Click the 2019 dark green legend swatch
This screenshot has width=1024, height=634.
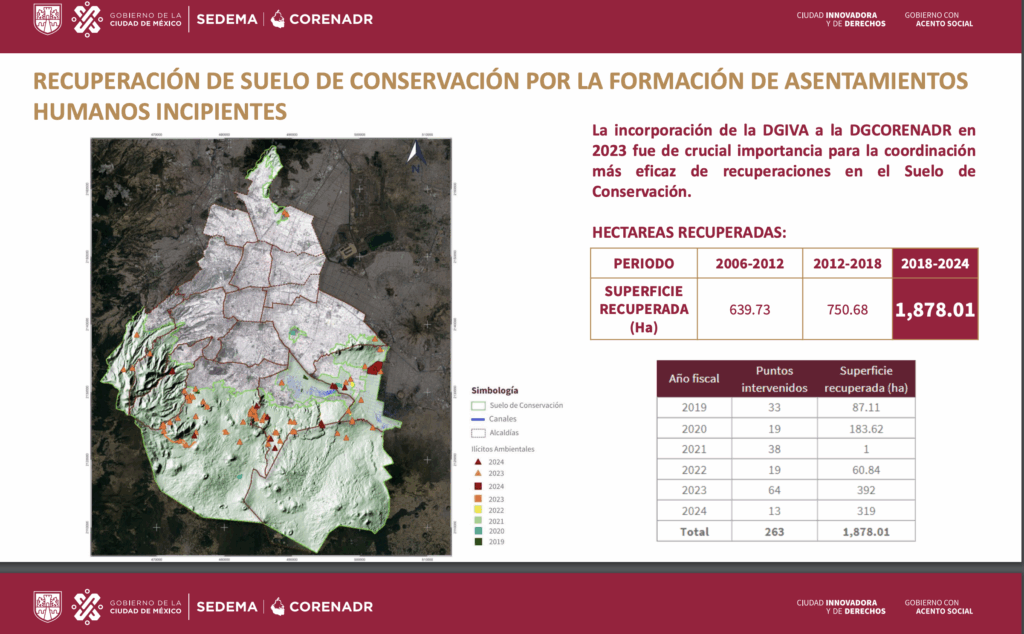(x=478, y=543)
